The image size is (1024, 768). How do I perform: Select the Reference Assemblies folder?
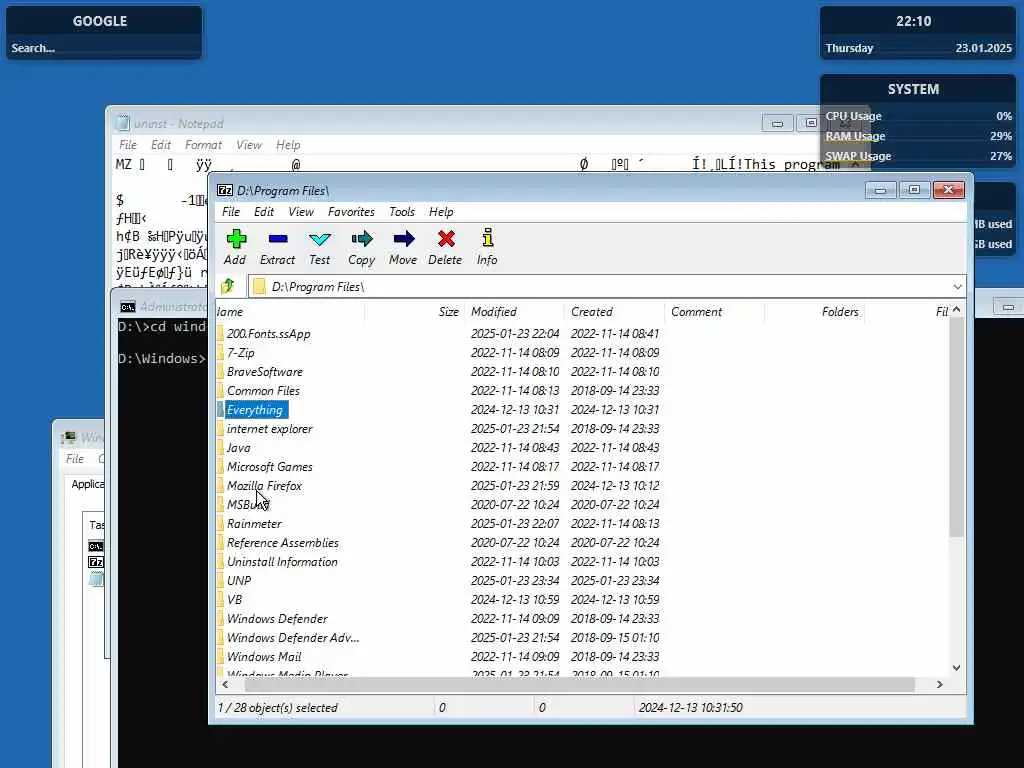click(282, 543)
